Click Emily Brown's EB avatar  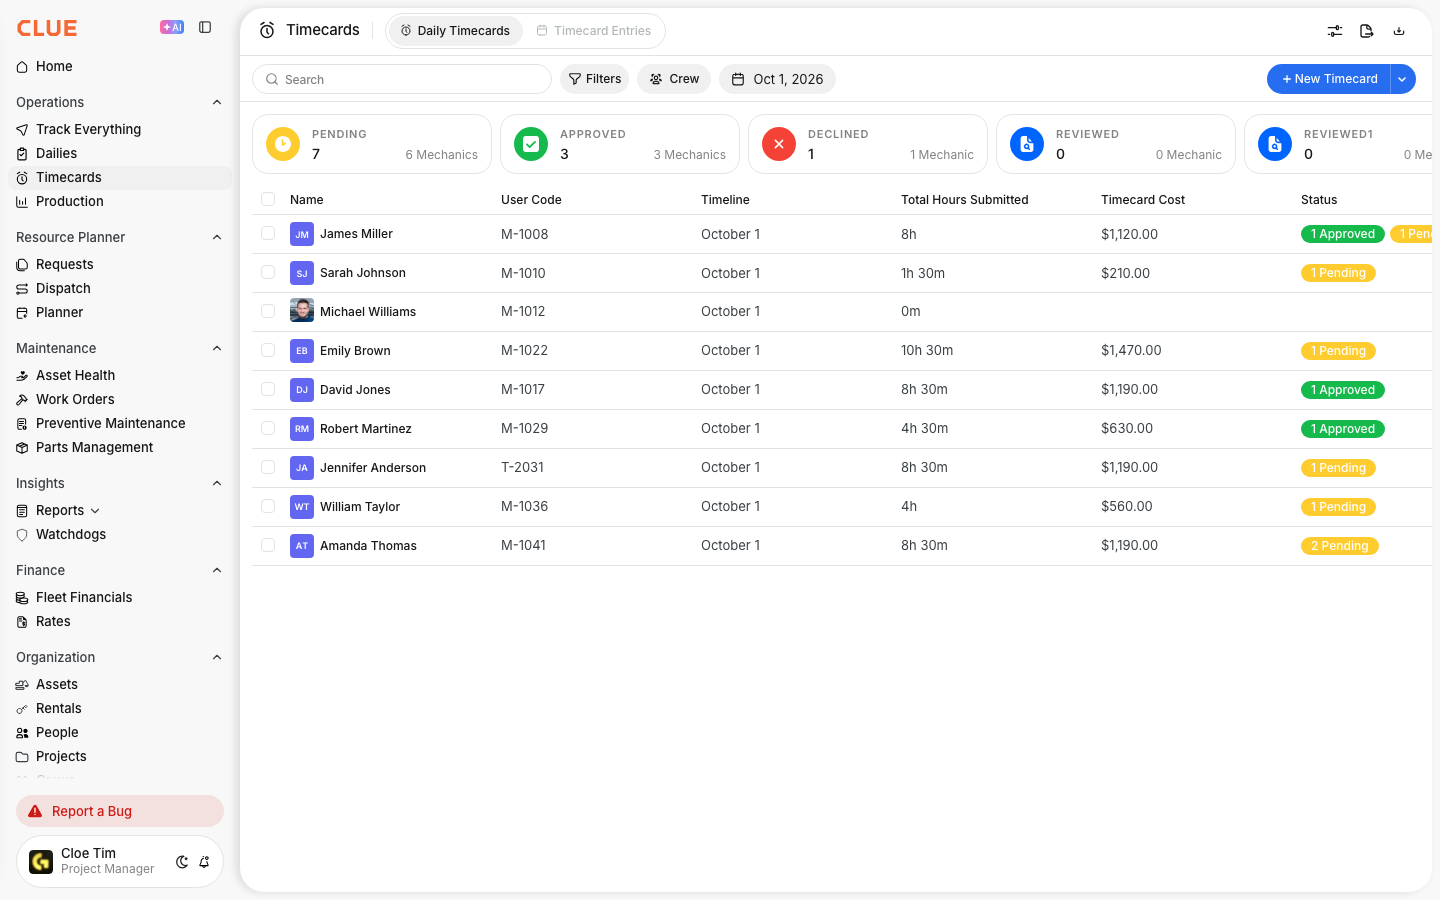(302, 351)
